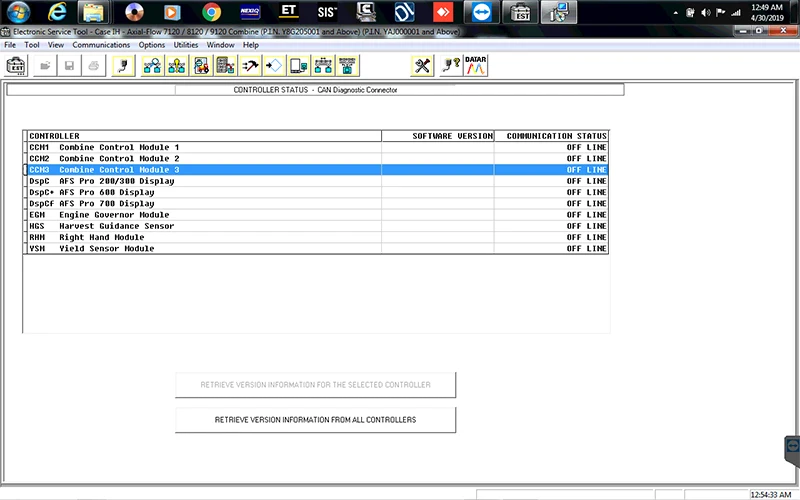
Task: Open the wrench and screwdriver tools icon
Action: [x=422, y=66]
